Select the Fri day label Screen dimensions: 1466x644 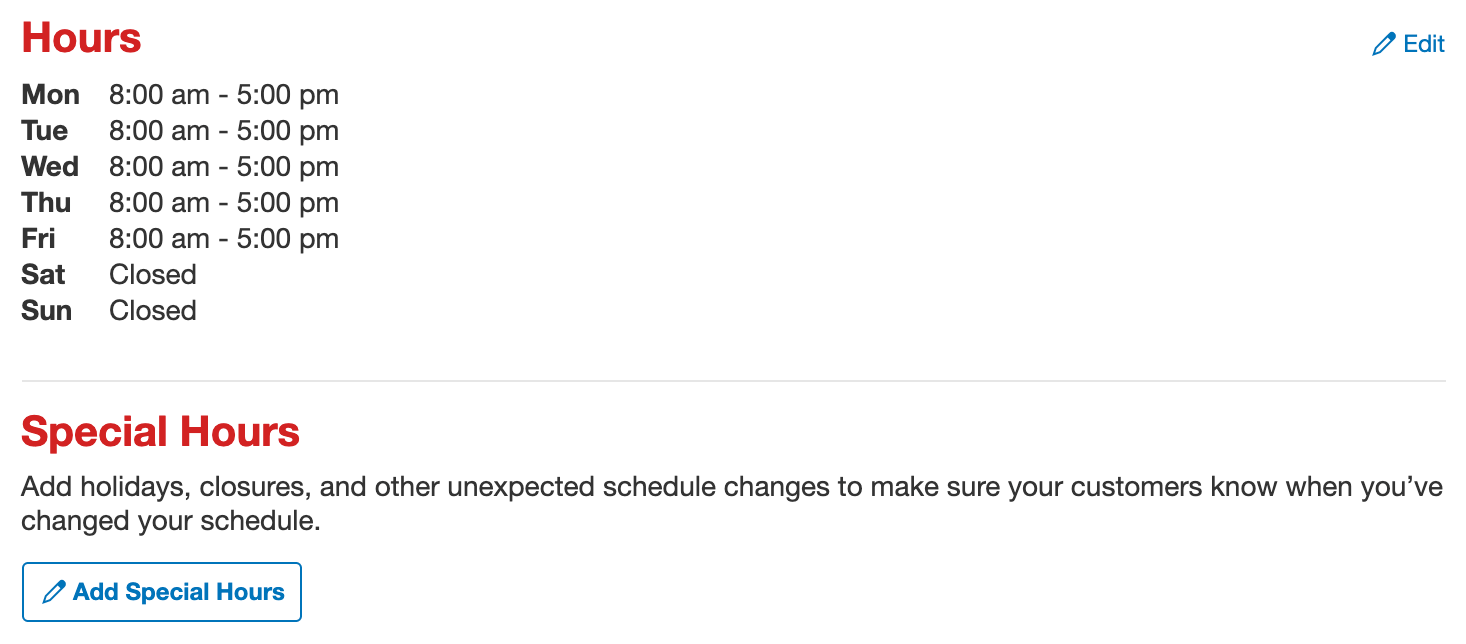coord(38,239)
